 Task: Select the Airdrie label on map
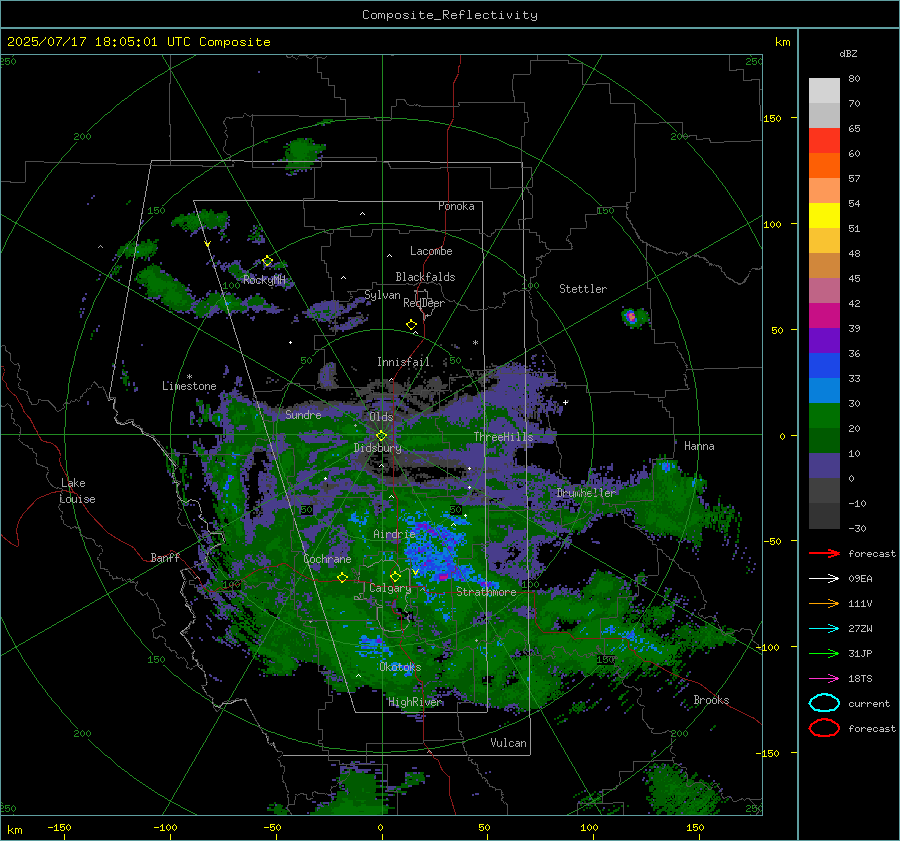click(x=394, y=534)
